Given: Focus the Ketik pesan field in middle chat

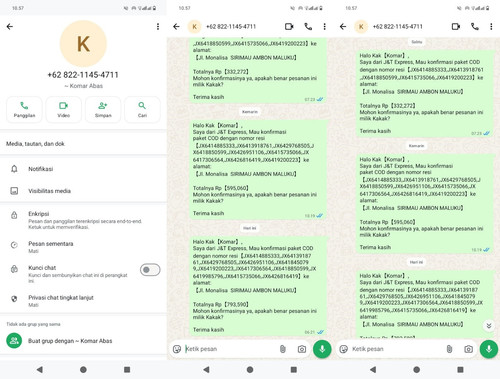Looking at the screenshot, I should click(231, 349).
